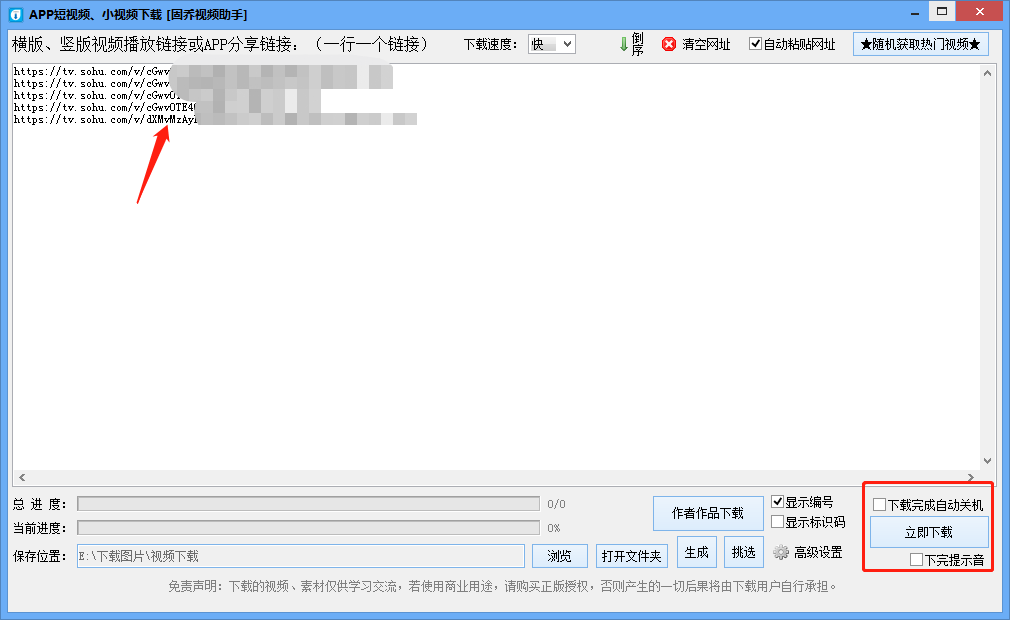Click ★随机获取热门视频★ button

[x=920, y=44]
